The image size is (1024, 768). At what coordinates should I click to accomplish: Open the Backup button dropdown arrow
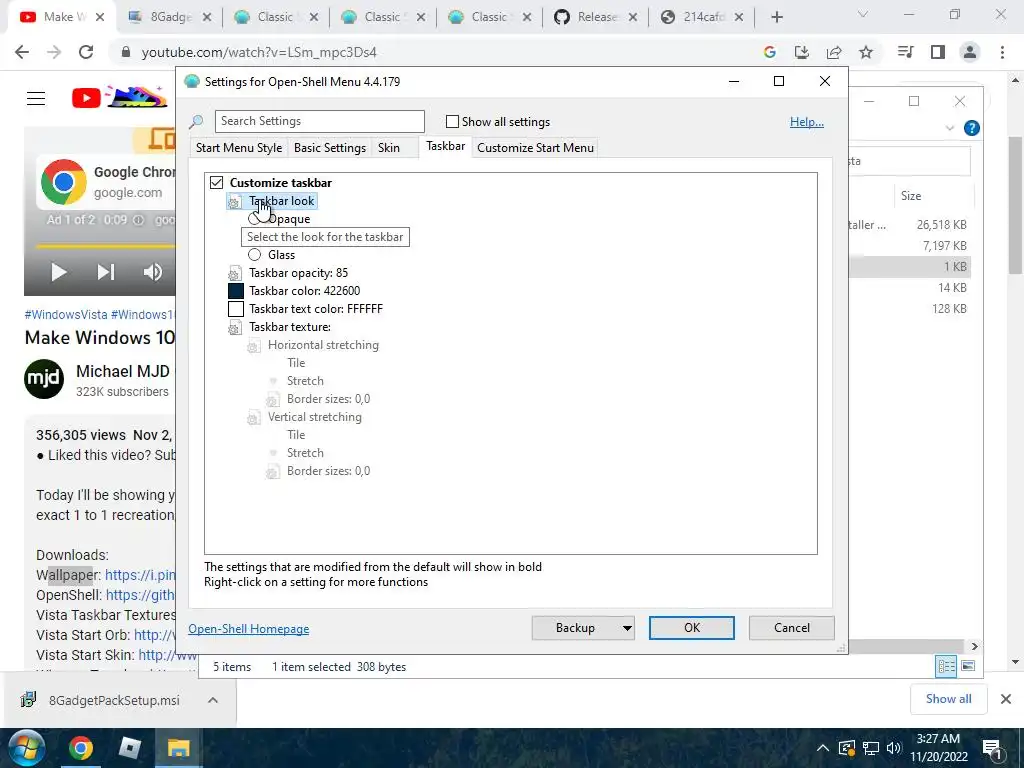click(x=627, y=628)
